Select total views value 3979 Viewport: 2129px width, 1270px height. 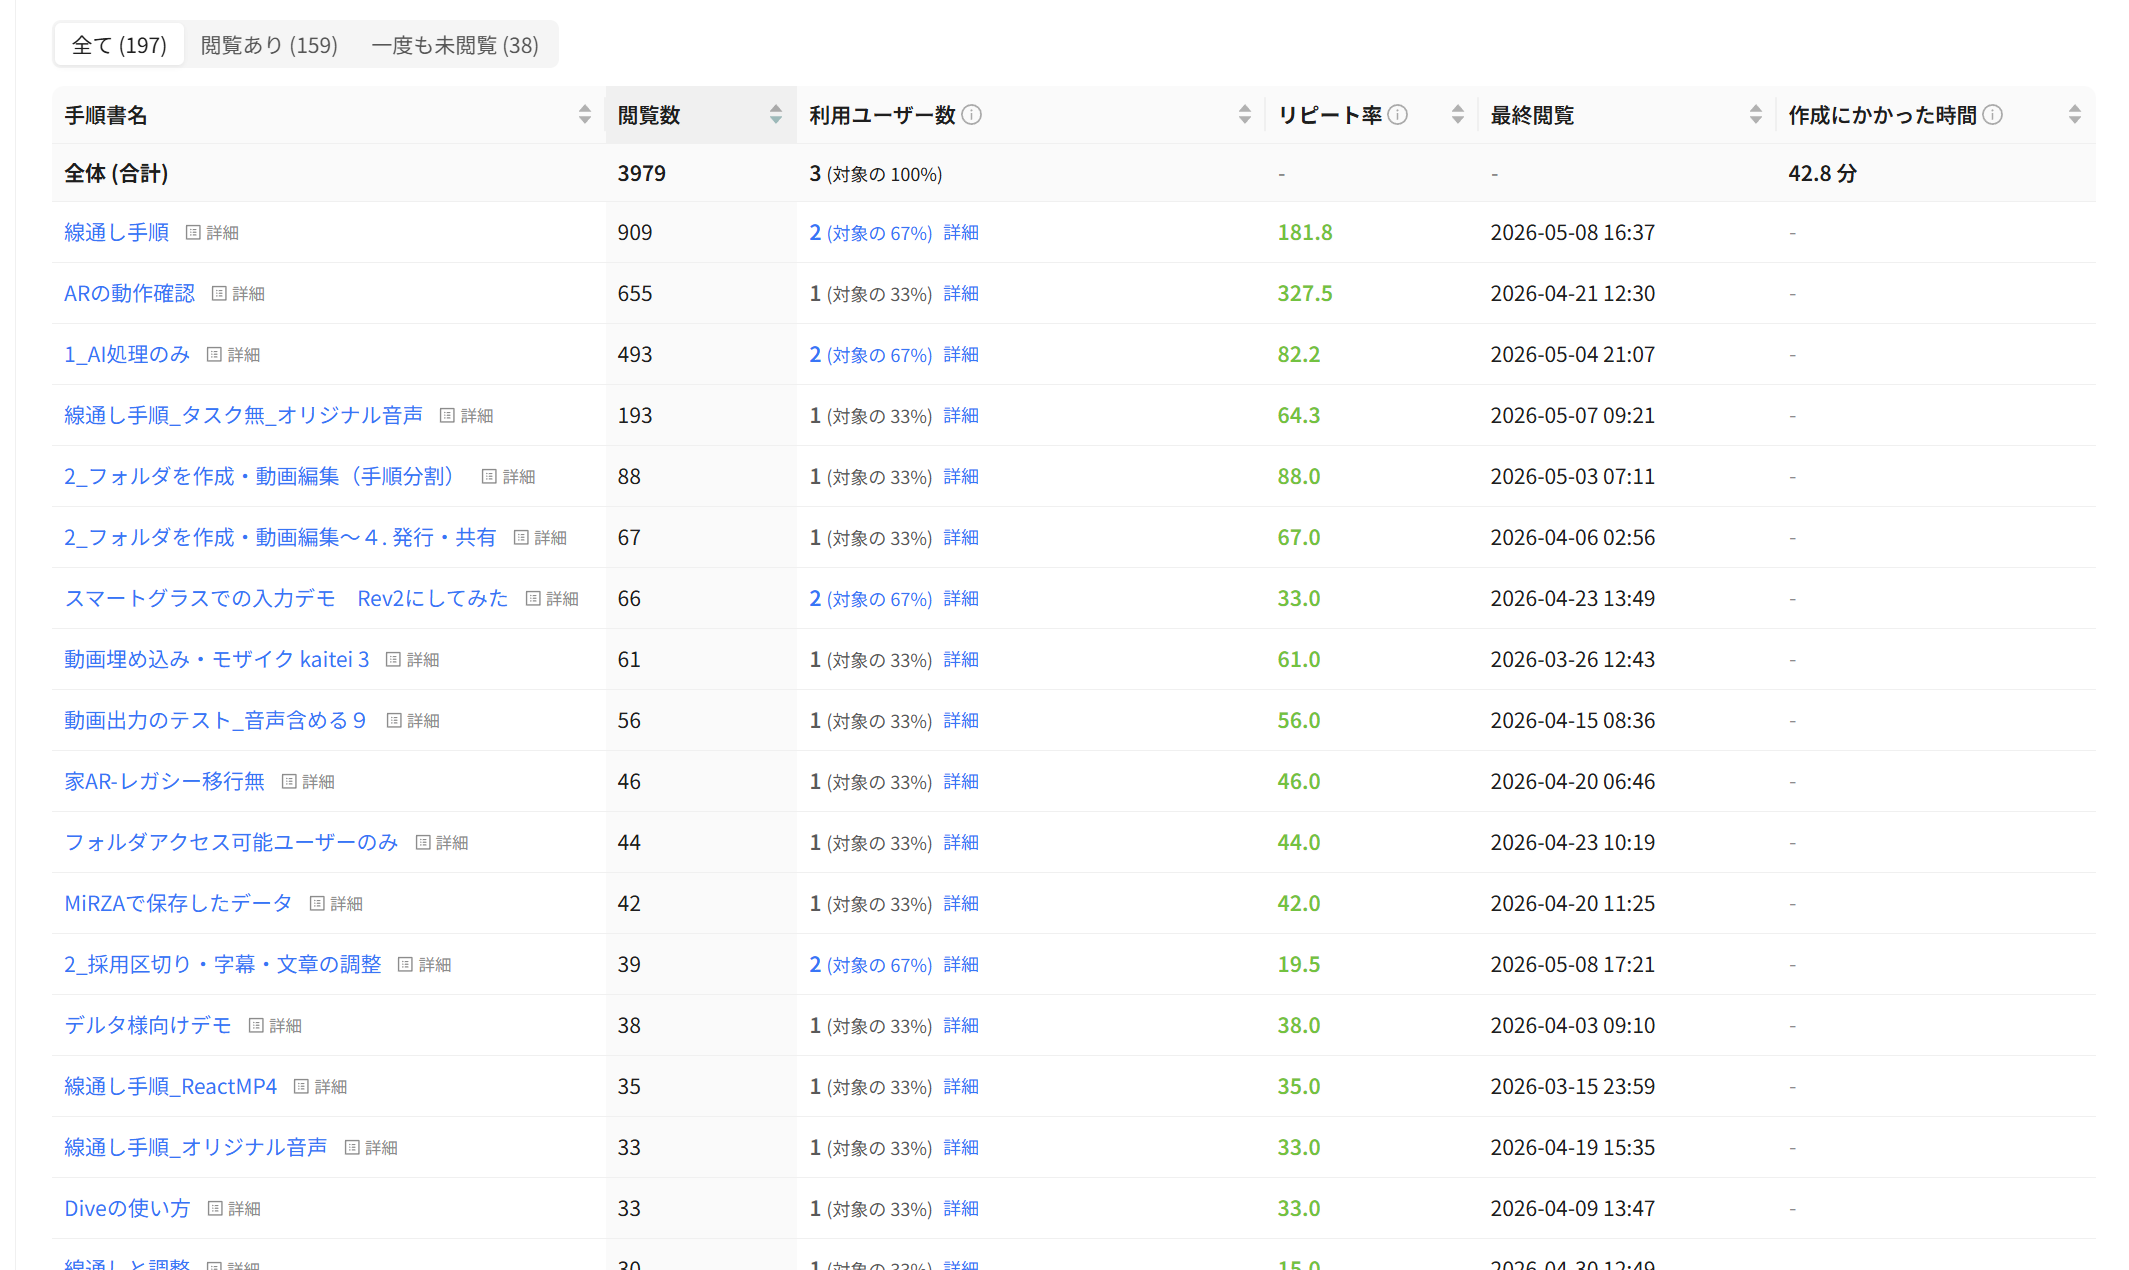(641, 173)
